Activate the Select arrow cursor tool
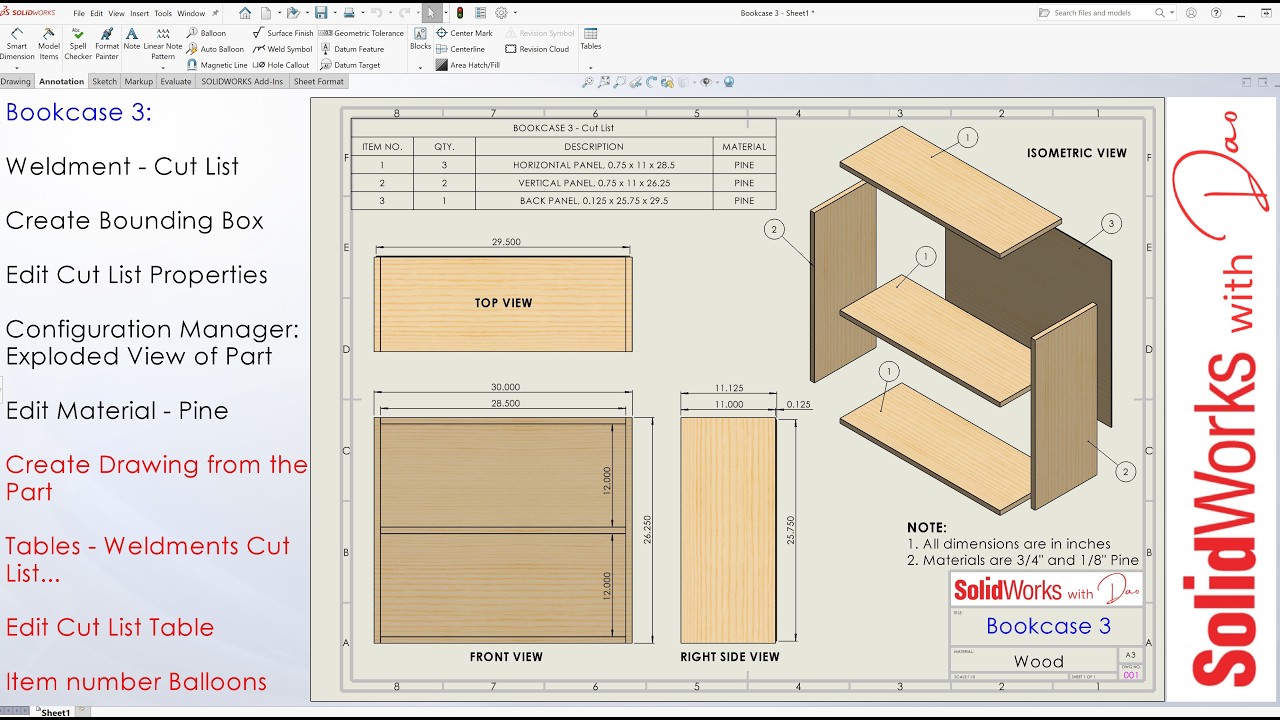Viewport: 1280px width, 720px height. (431, 13)
